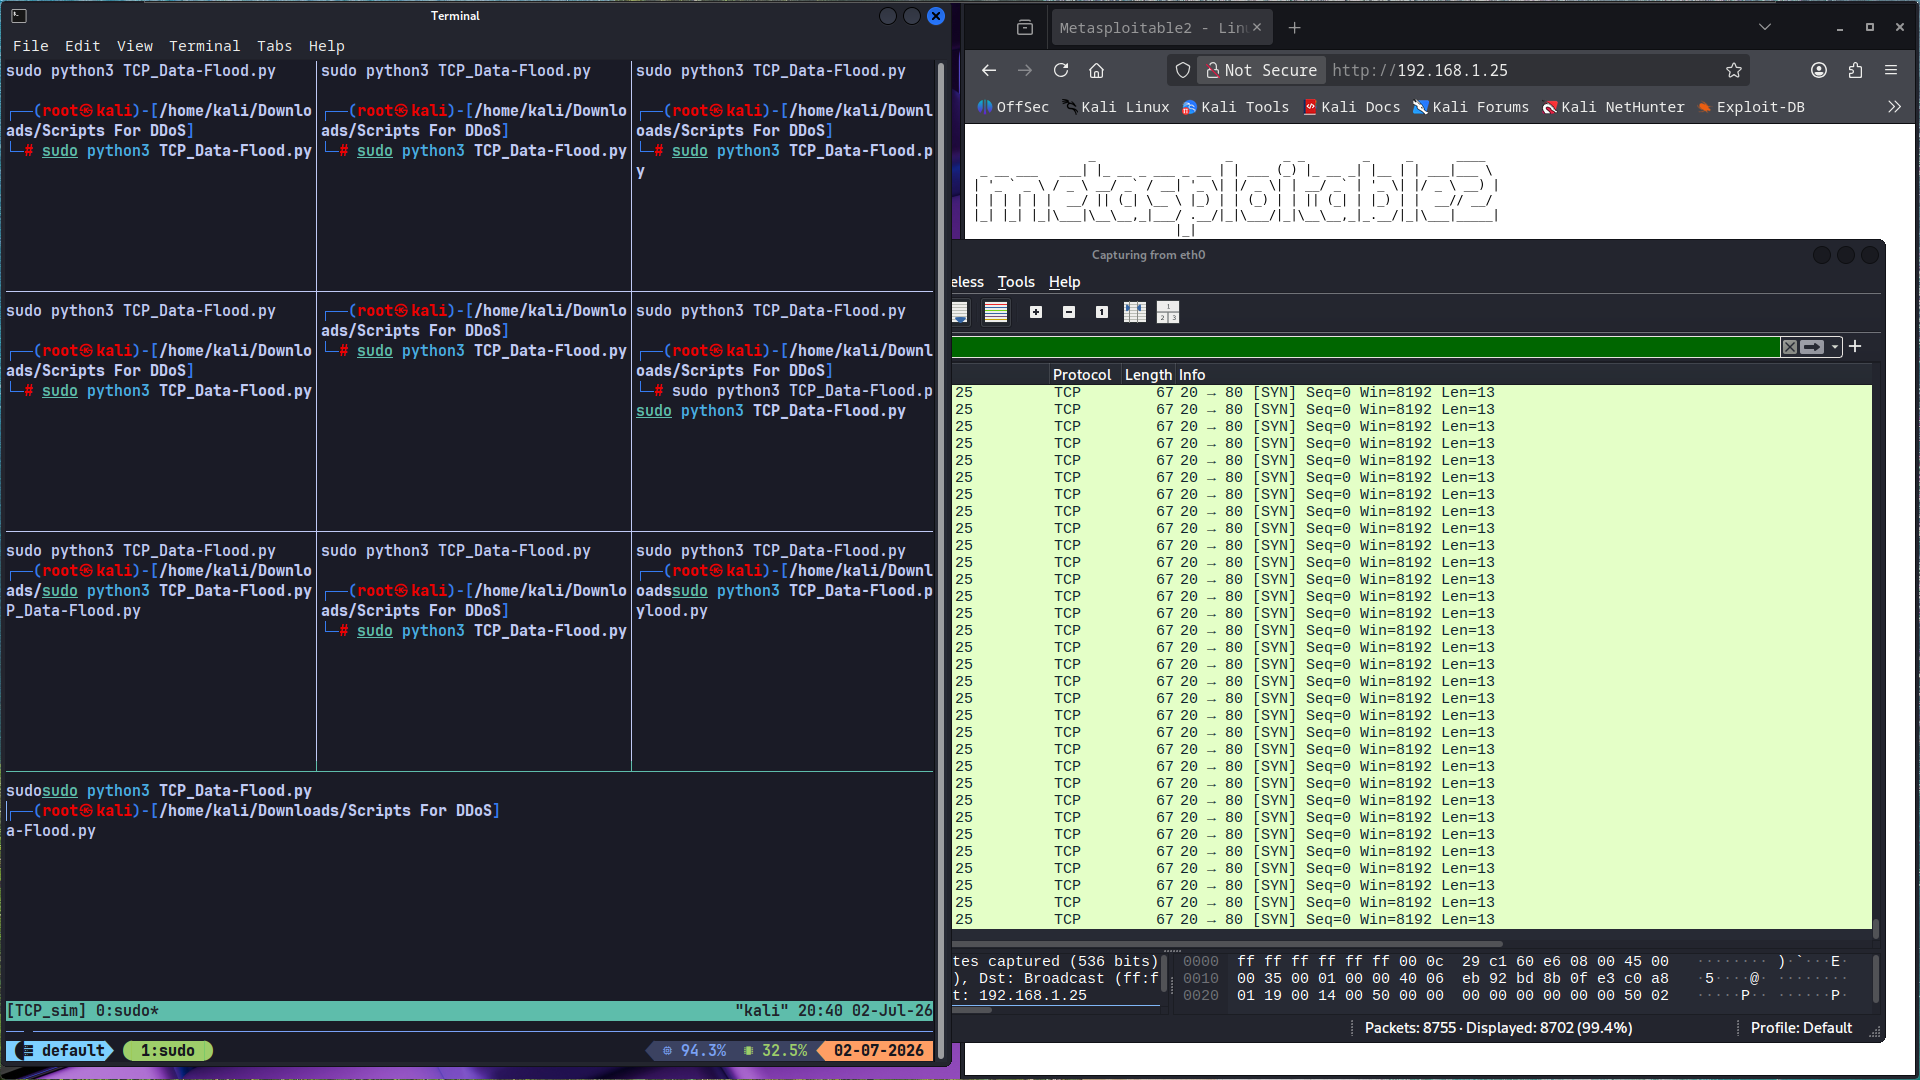This screenshot has width=1920, height=1080.
Task: Apply the Wireshark display filter arrow
Action: click(1812, 347)
